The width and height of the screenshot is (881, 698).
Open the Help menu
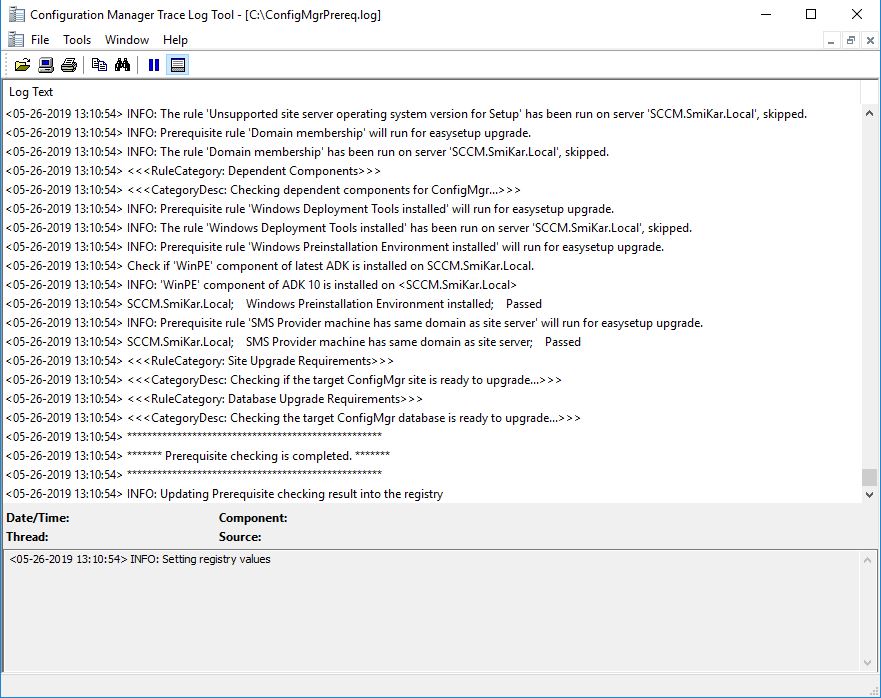pos(175,40)
